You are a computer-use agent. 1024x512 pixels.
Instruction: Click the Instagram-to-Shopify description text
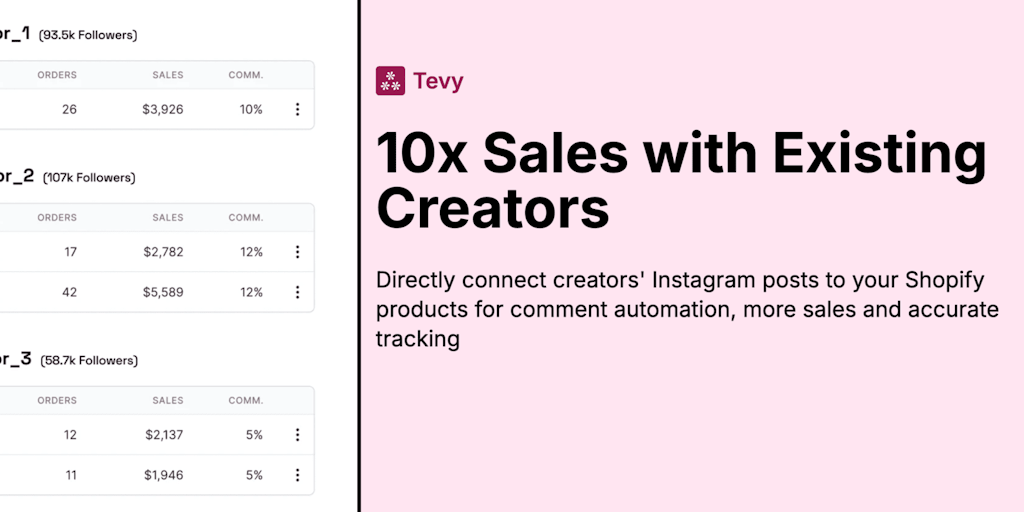(x=686, y=309)
